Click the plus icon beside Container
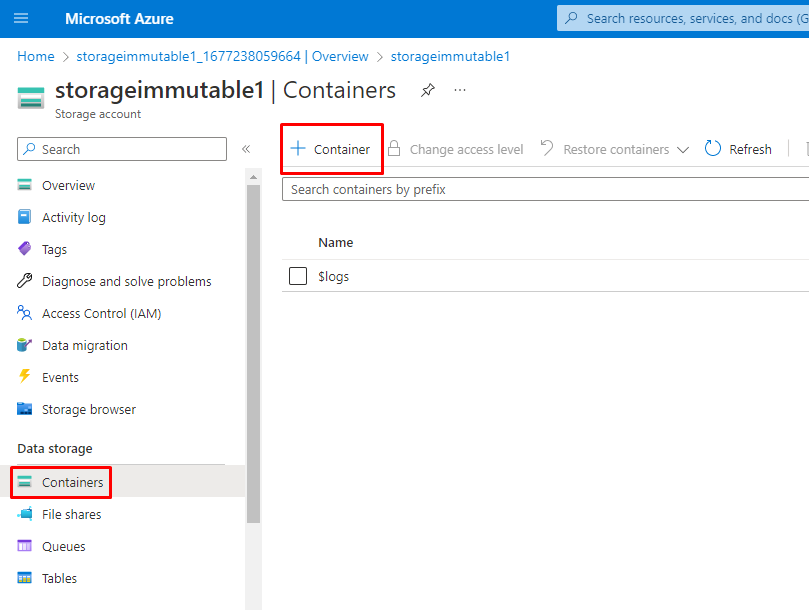Screen dimensions: 809x610 (x=298, y=149)
